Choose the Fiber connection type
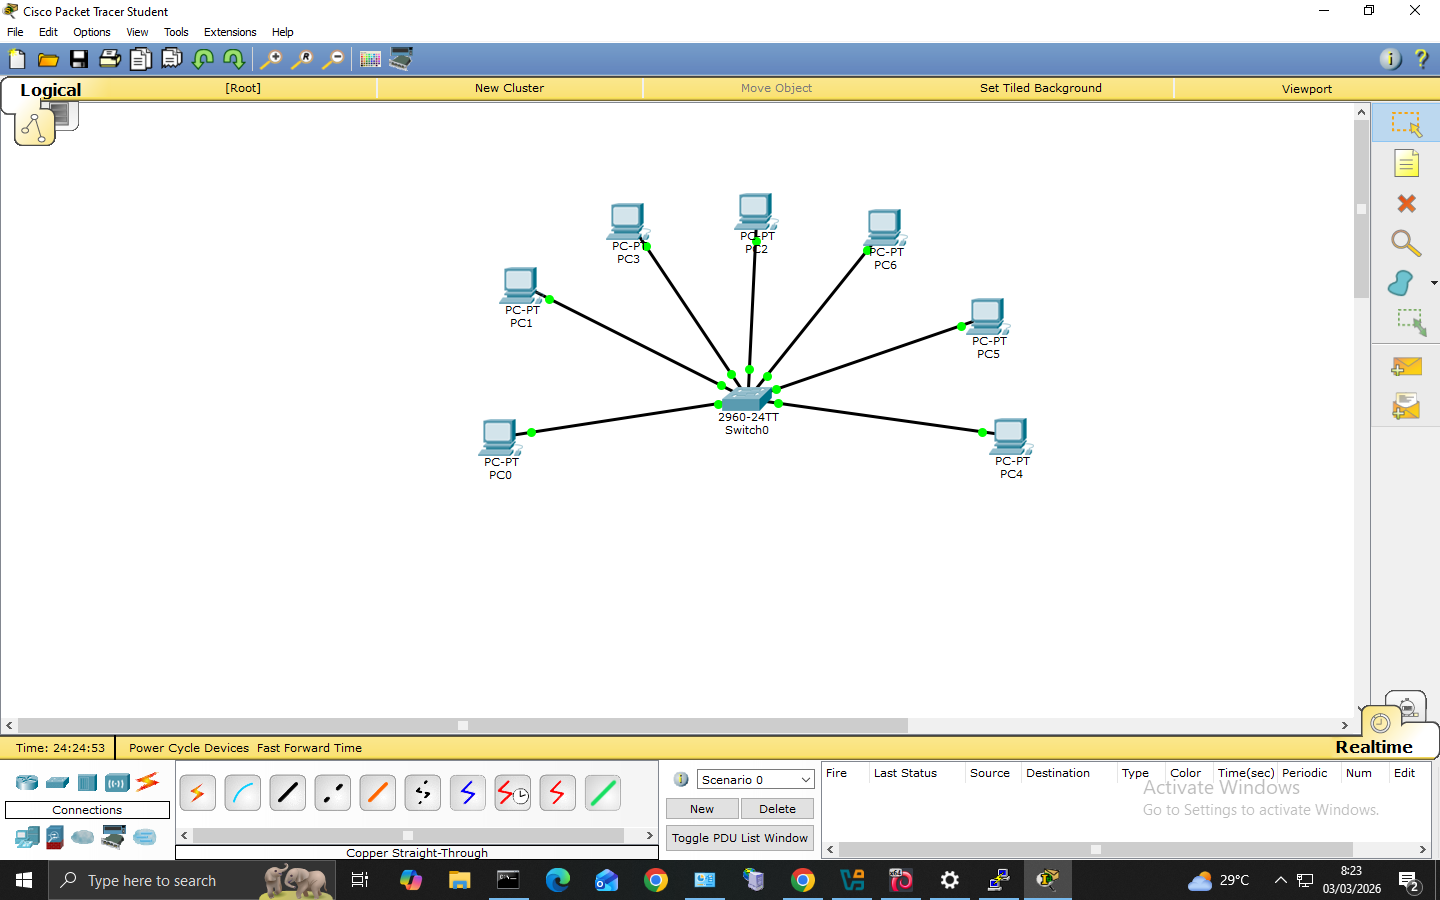Image resolution: width=1440 pixels, height=900 pixels. pyautogui.click(x=377, y=793)
